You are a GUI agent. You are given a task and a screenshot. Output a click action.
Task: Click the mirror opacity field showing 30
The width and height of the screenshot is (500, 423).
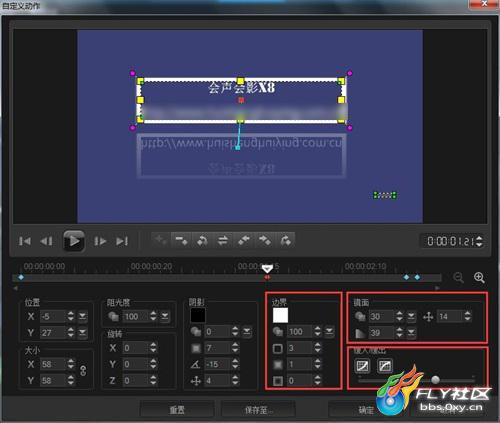point(381,316)
